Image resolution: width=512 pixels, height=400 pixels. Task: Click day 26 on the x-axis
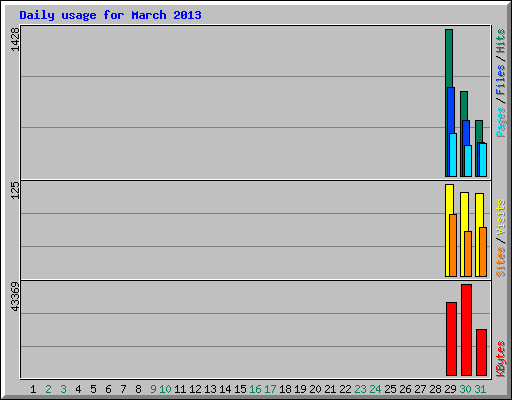(x=405, y=389)
